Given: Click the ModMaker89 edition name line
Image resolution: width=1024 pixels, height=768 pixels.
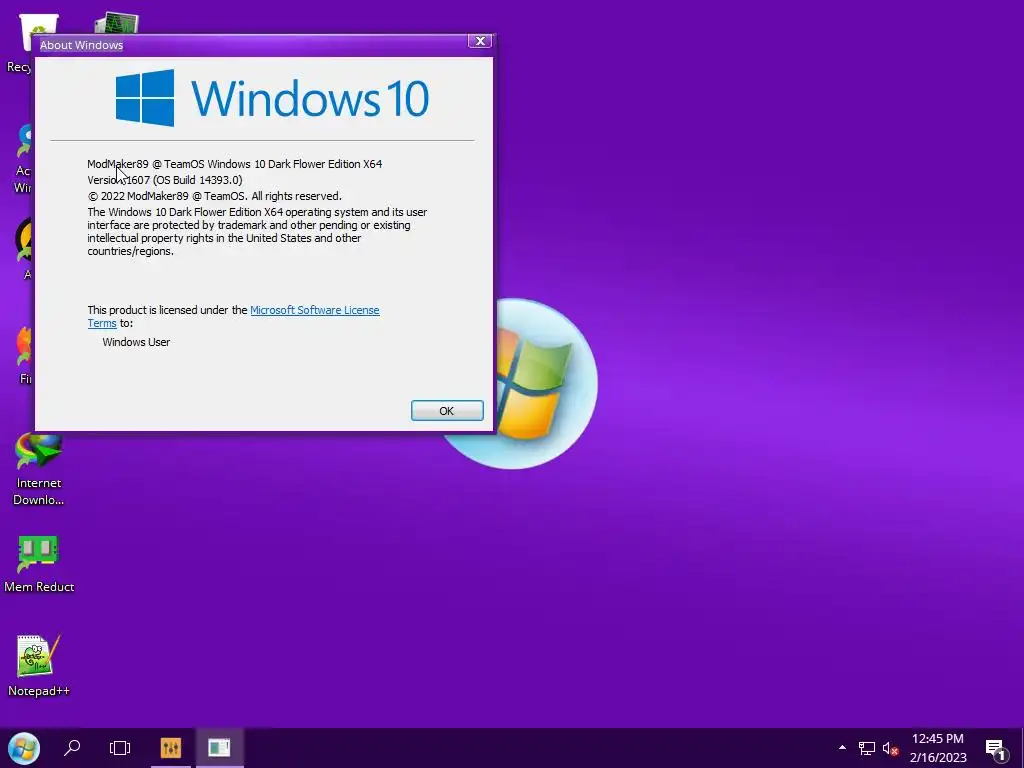Looking at the screenshot, I should pyautogui.click(x=234, y=164).
